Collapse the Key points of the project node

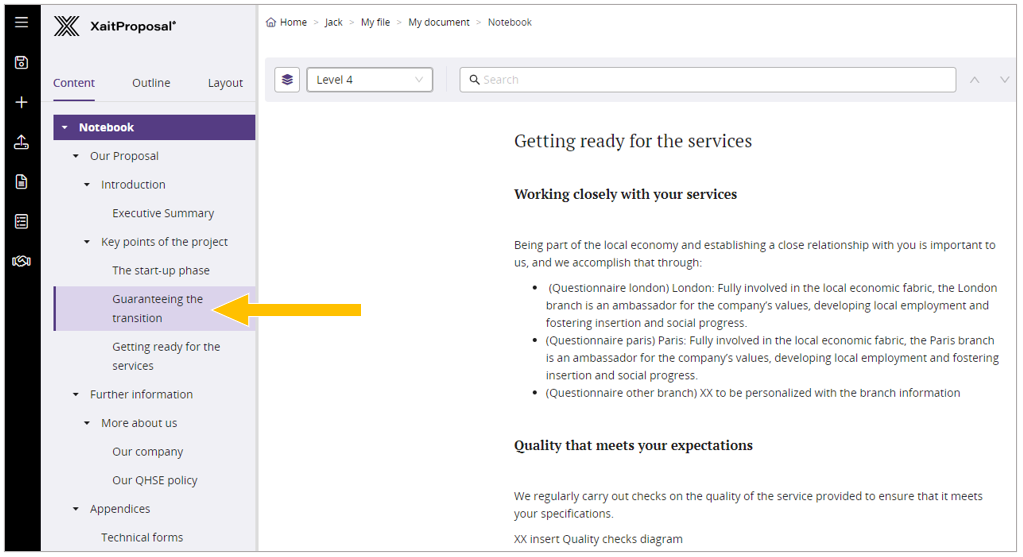click(x=88, y=242)
